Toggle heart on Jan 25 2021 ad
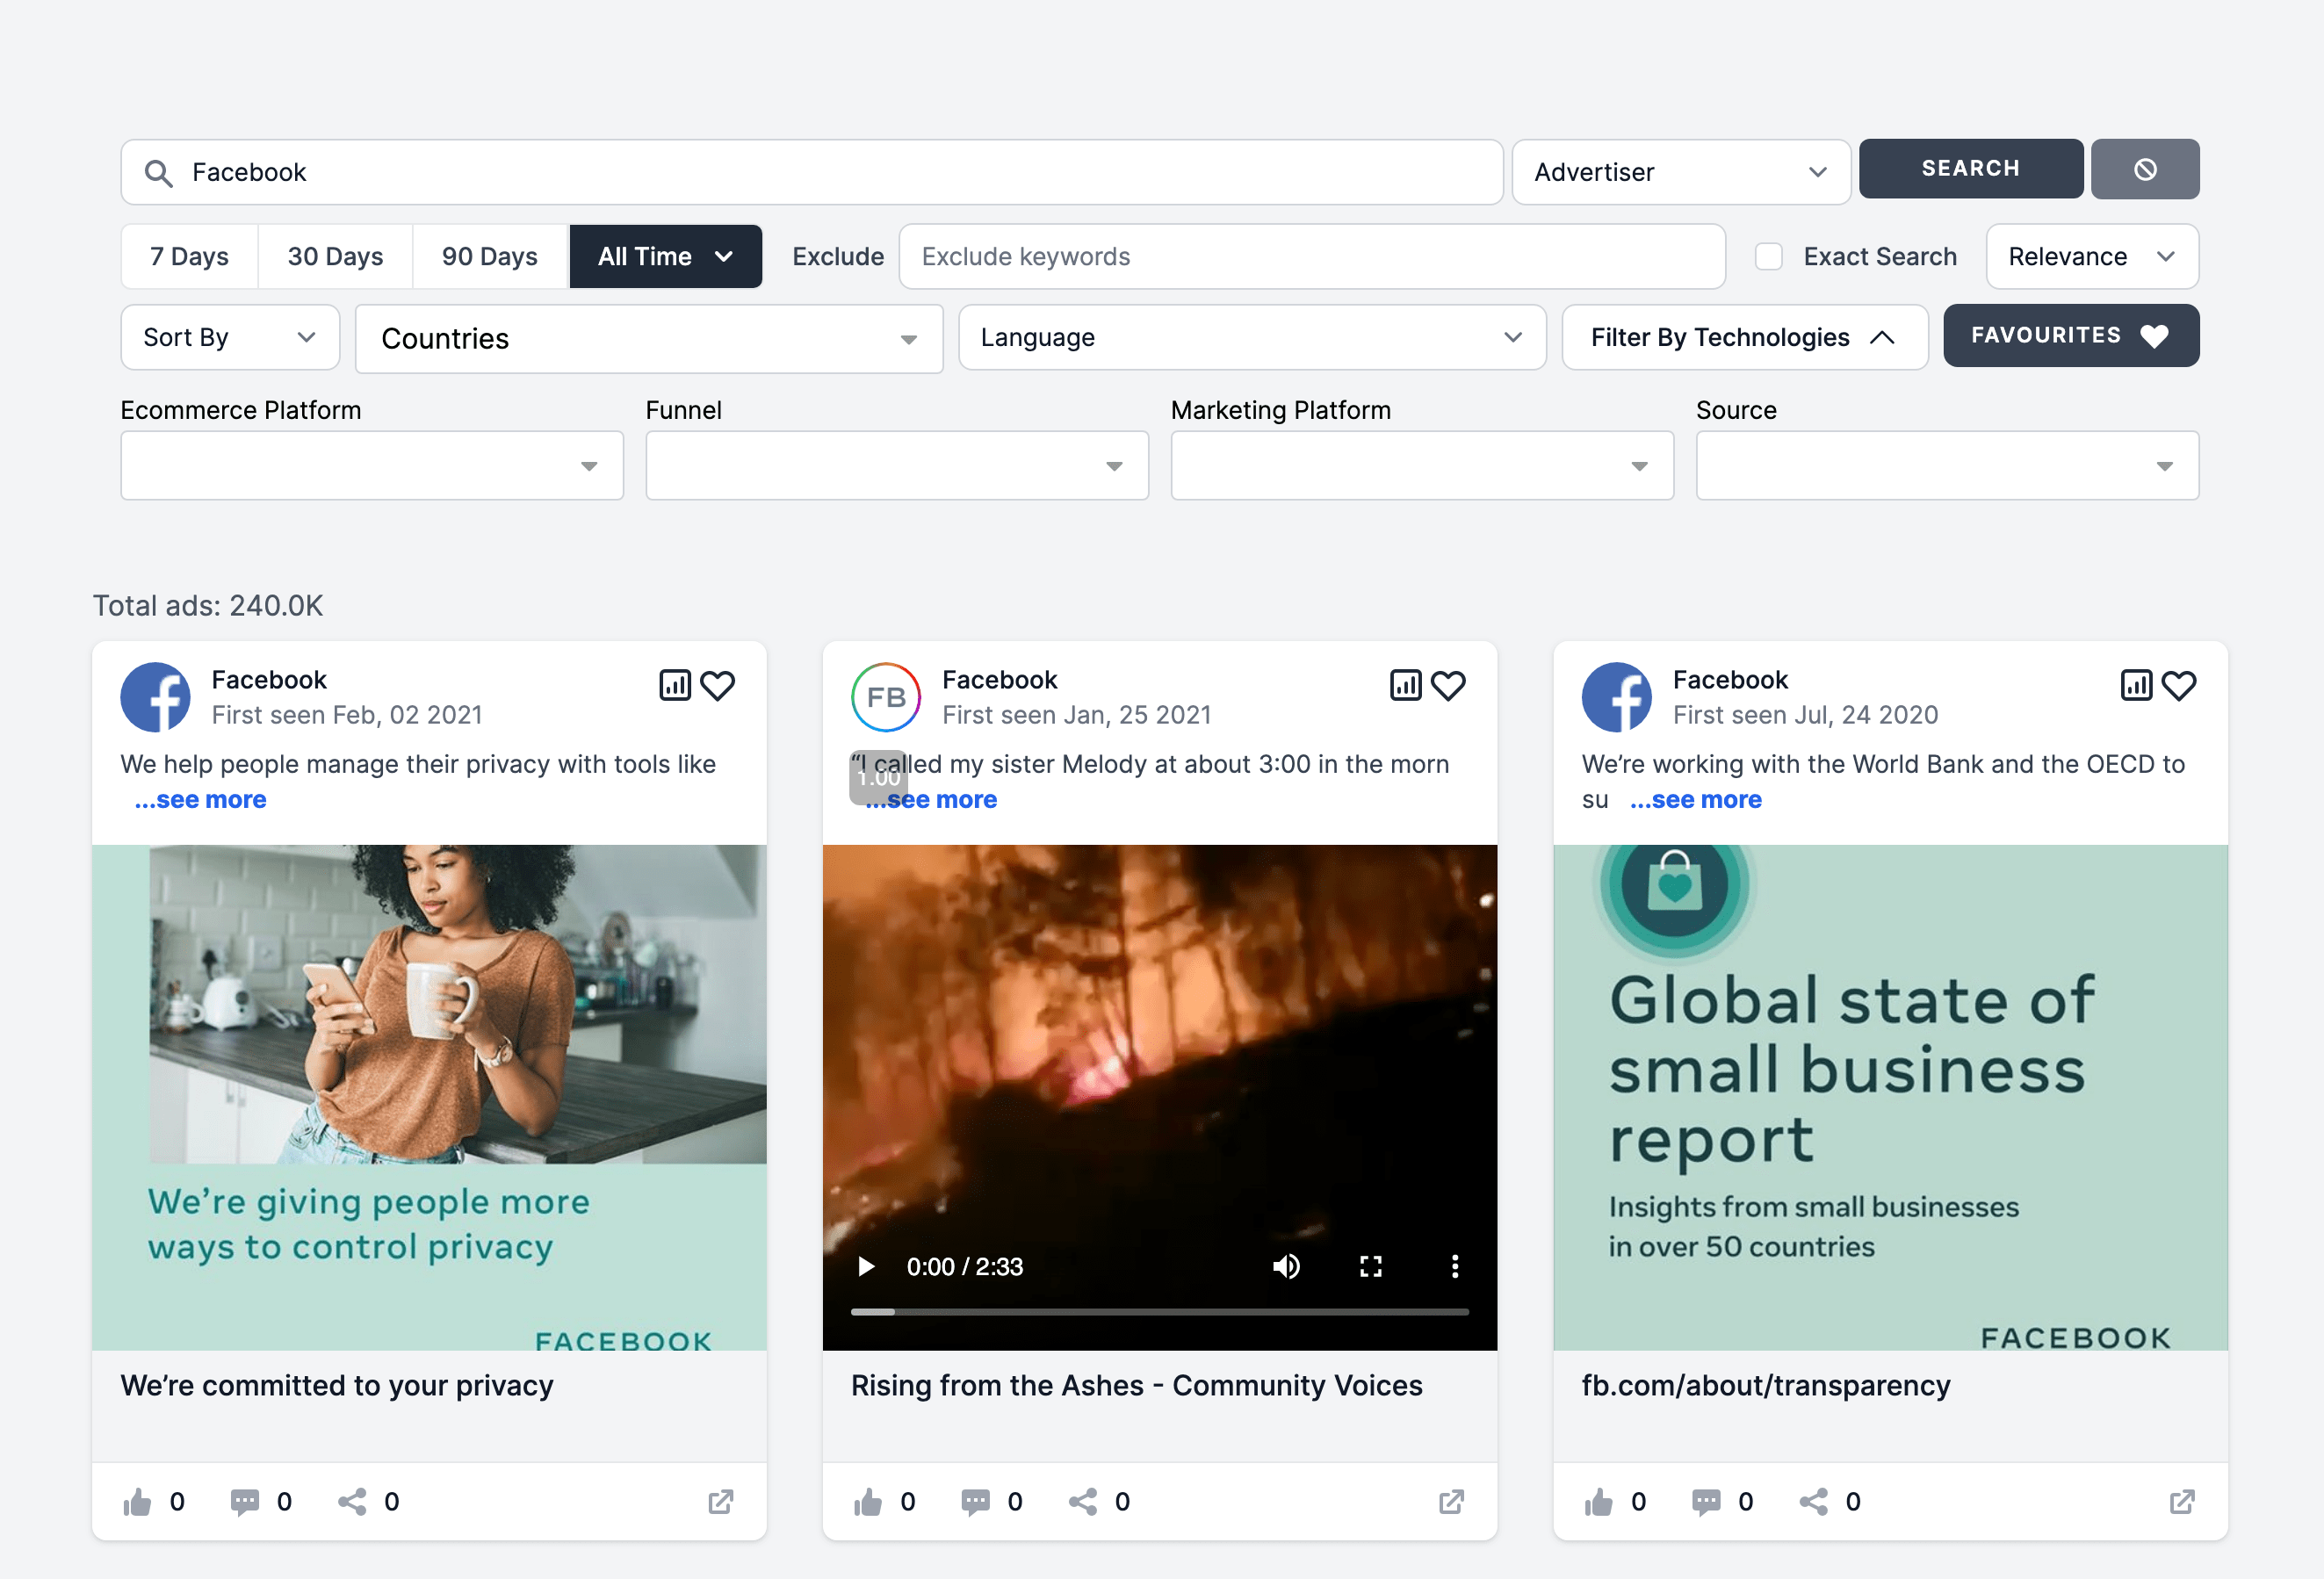 1448,685
